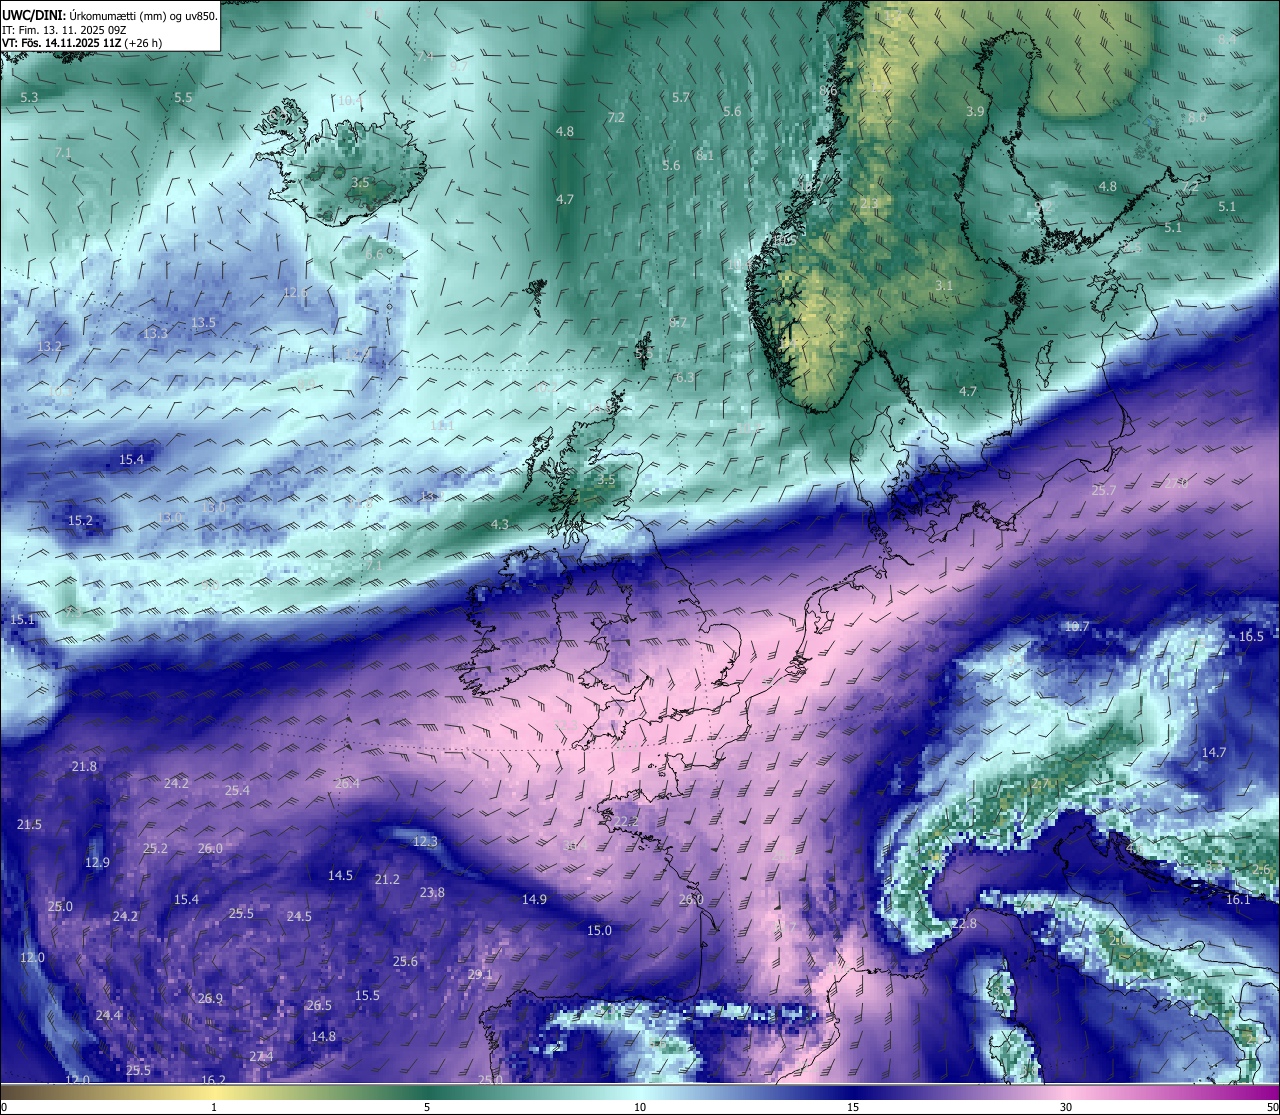This screenshot has height=1115, width=1280.
Task: Click the 26.9 value in the lower-left Atlantic
Action: [210, 998]
